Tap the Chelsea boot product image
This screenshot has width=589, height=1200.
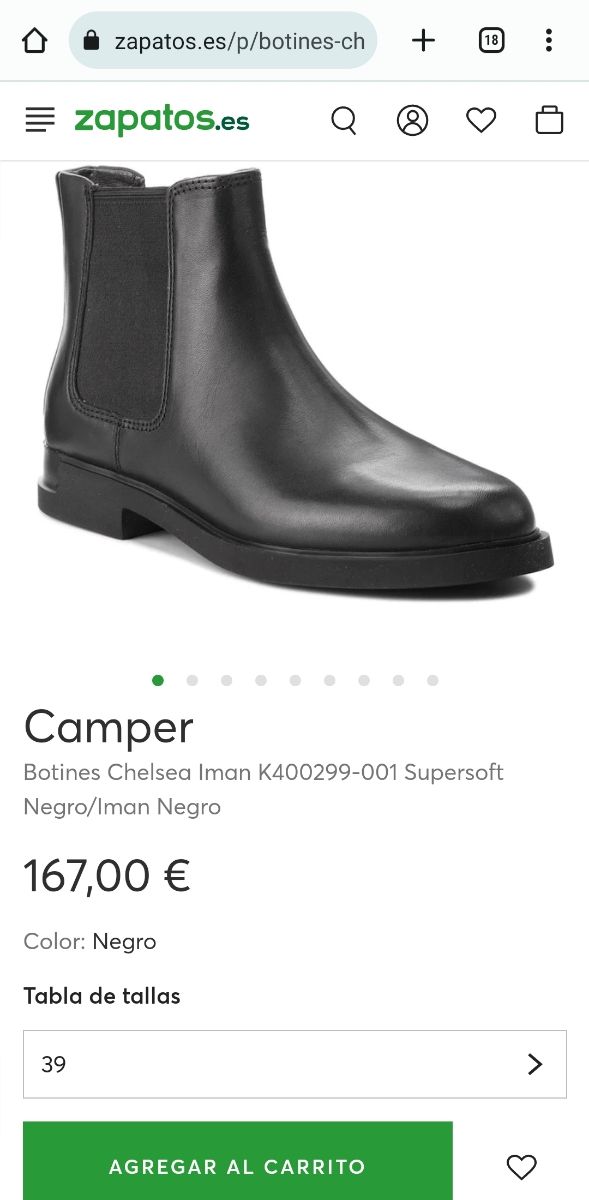(295, 385)
